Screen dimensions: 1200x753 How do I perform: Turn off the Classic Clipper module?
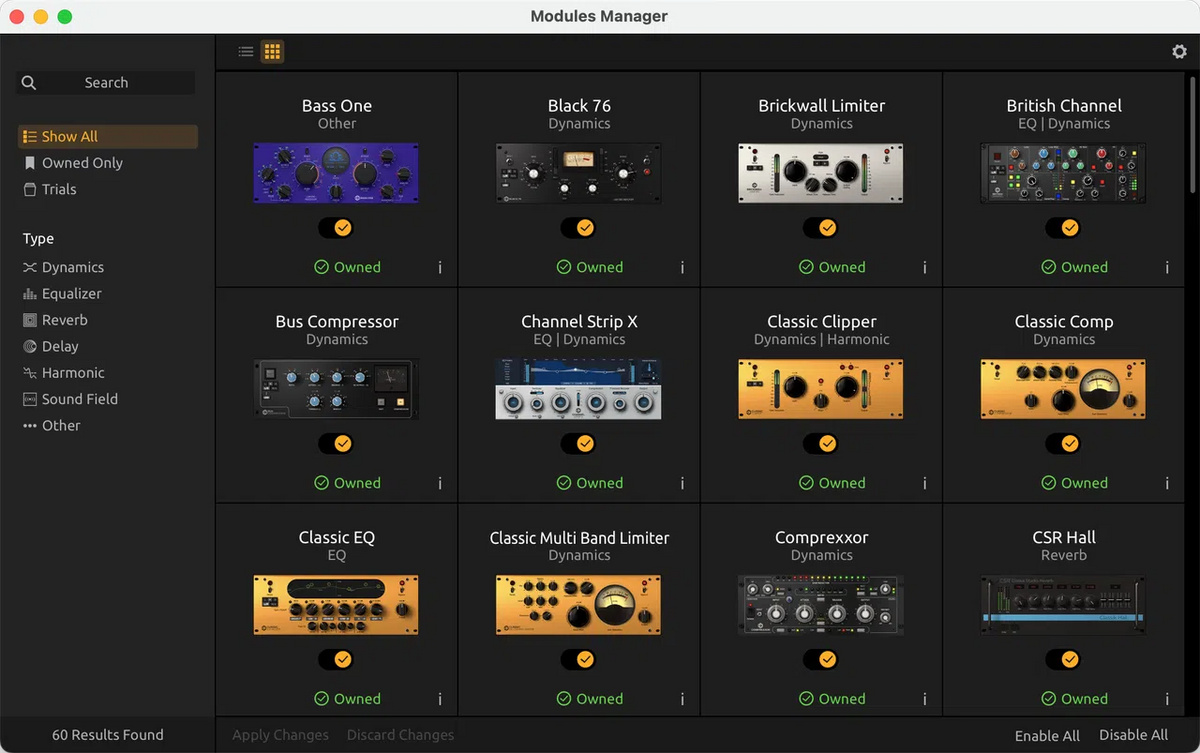[x=821, y=443]
